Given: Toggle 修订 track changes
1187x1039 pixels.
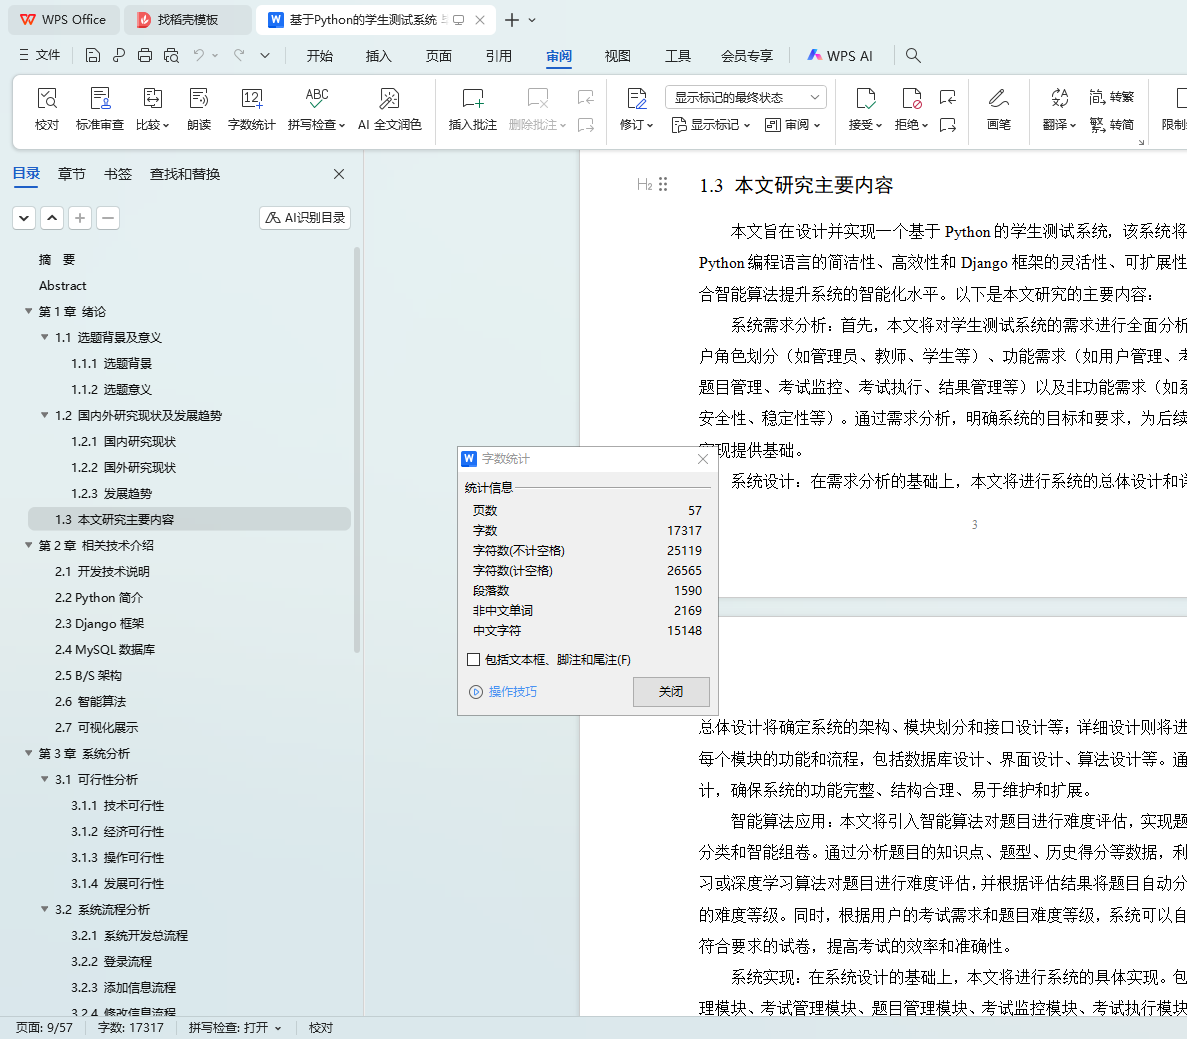Looking at the screenshot, I should click(636, 108).
